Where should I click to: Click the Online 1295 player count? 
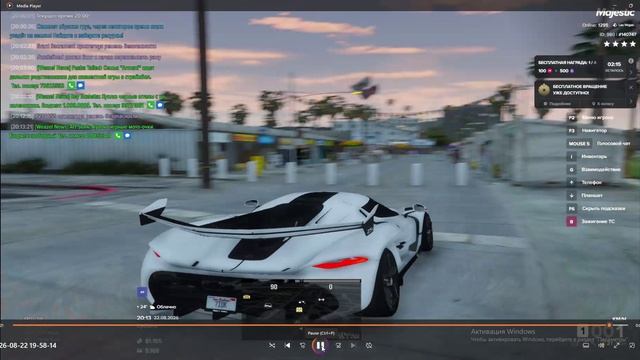595,25
